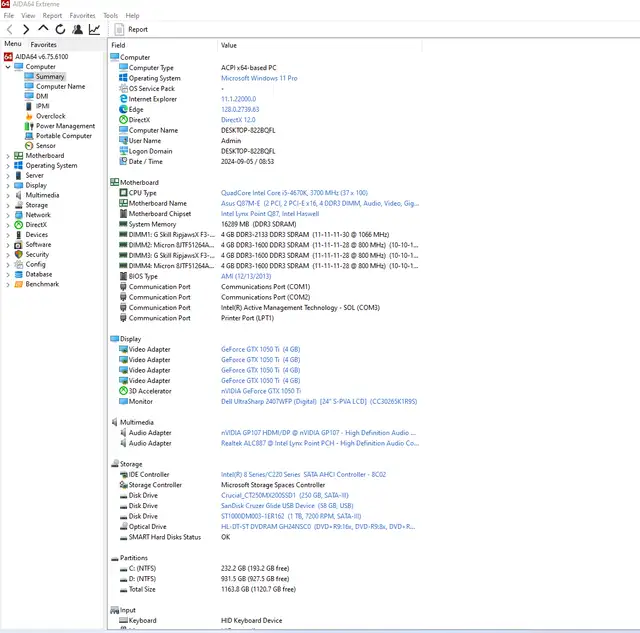Click the Report button in toolbar
The image size is (640, 633).
(x=131, y=29)
